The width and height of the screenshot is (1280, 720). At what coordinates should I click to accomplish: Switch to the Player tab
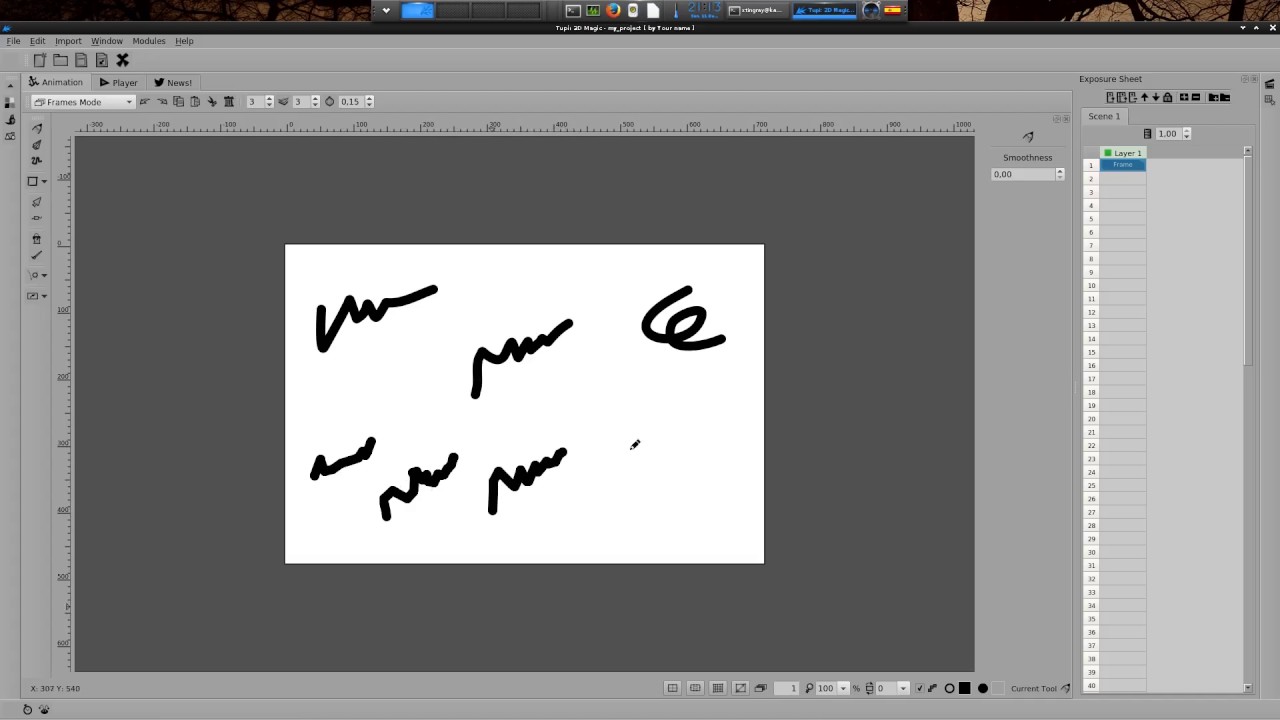point(118,83)
